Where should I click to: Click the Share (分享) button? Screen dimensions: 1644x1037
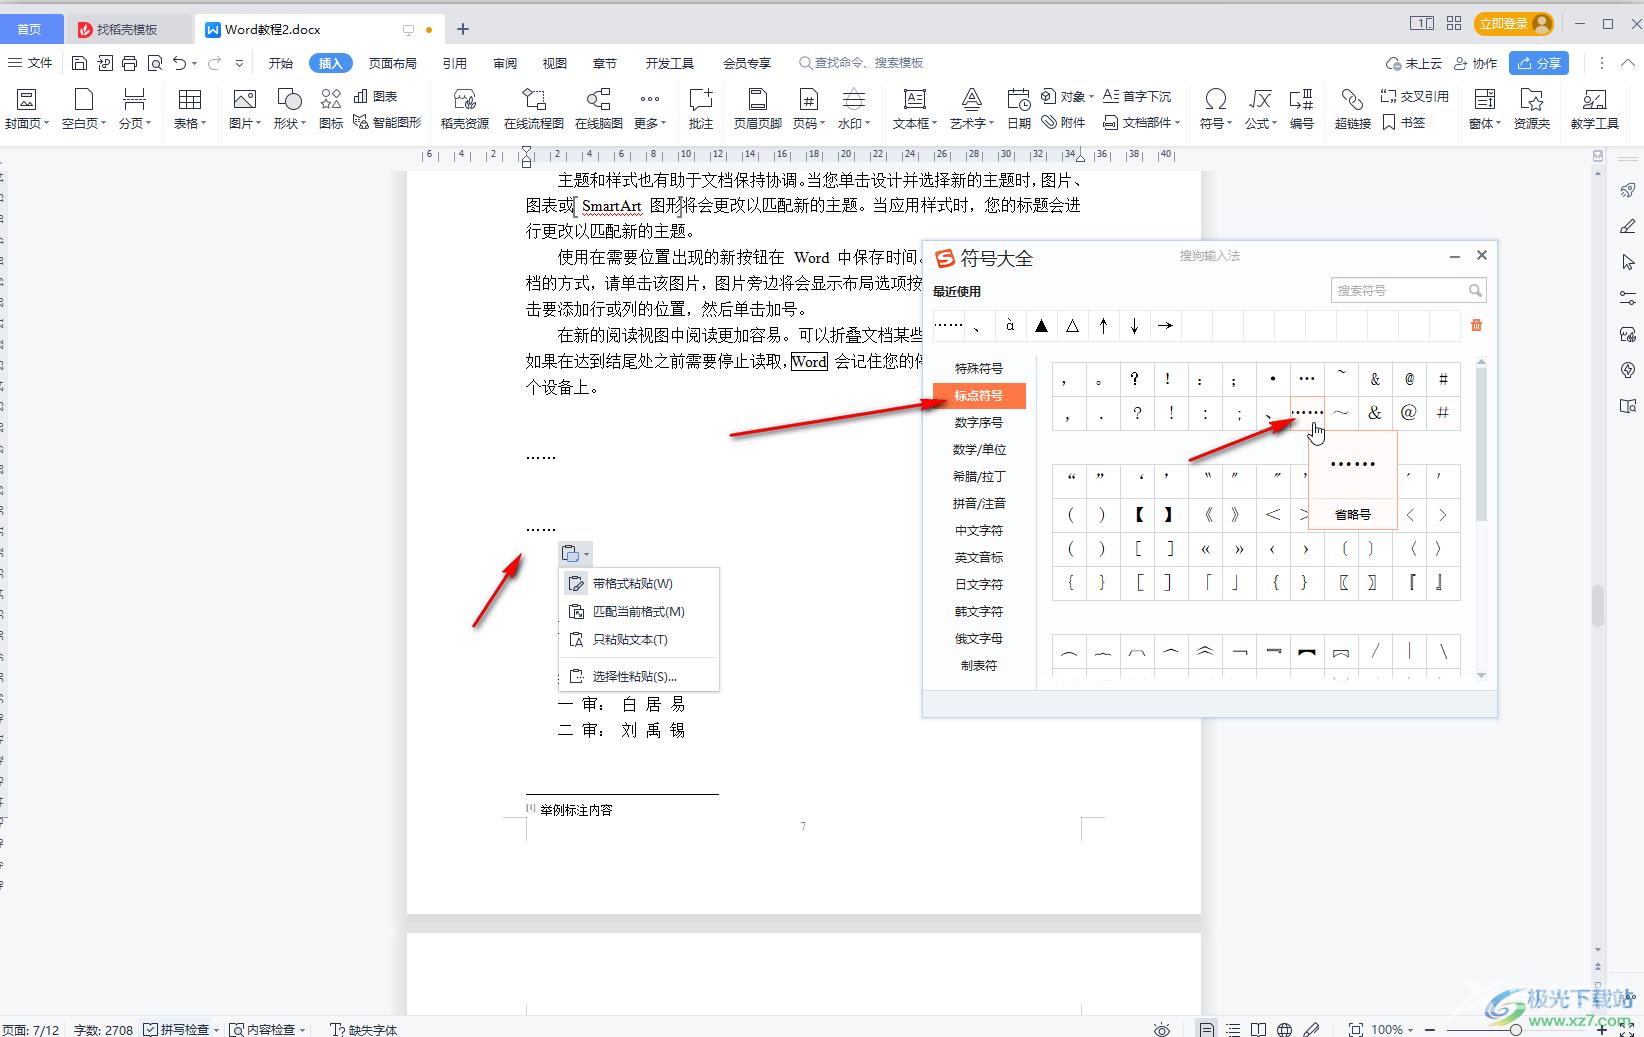tap(1539, 63)
